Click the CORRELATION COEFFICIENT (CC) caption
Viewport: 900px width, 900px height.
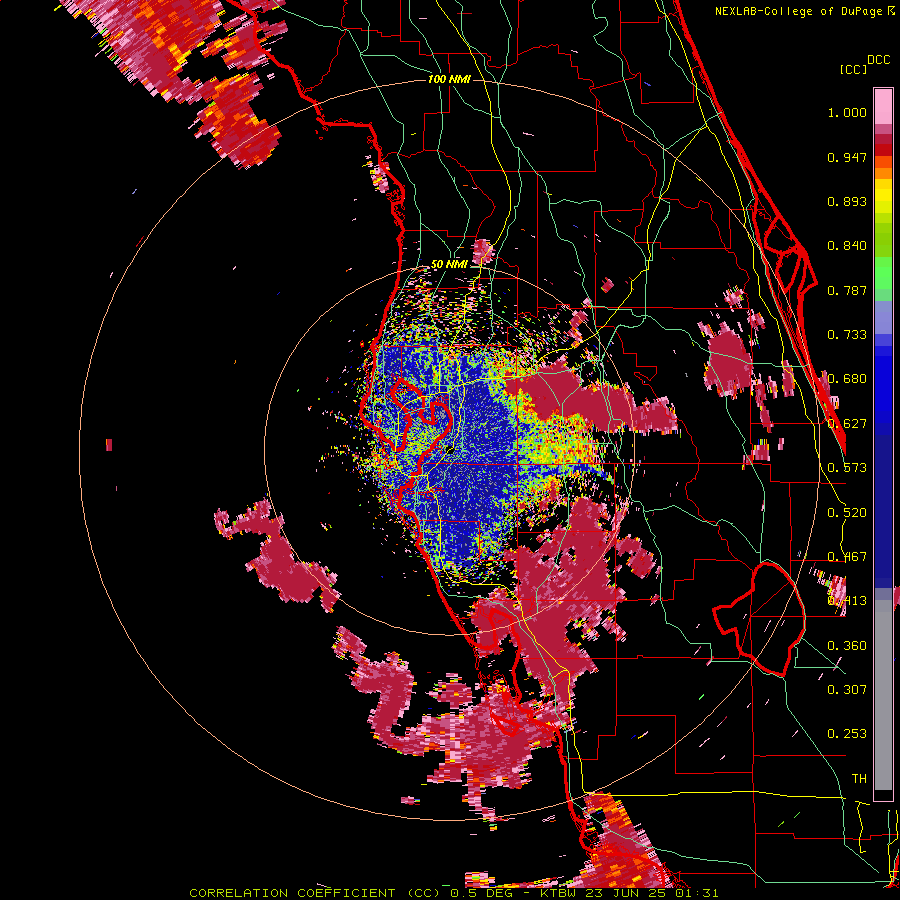tap(314, 893)
